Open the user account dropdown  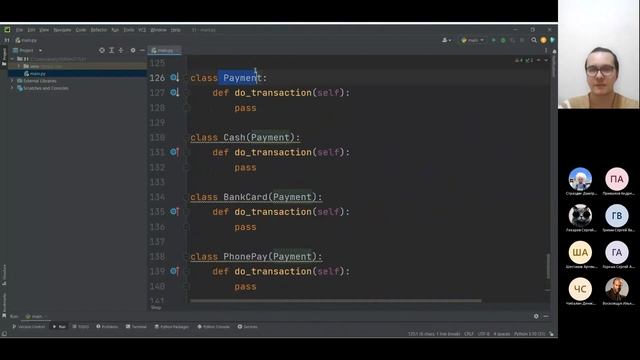click(x=447, y=40)
